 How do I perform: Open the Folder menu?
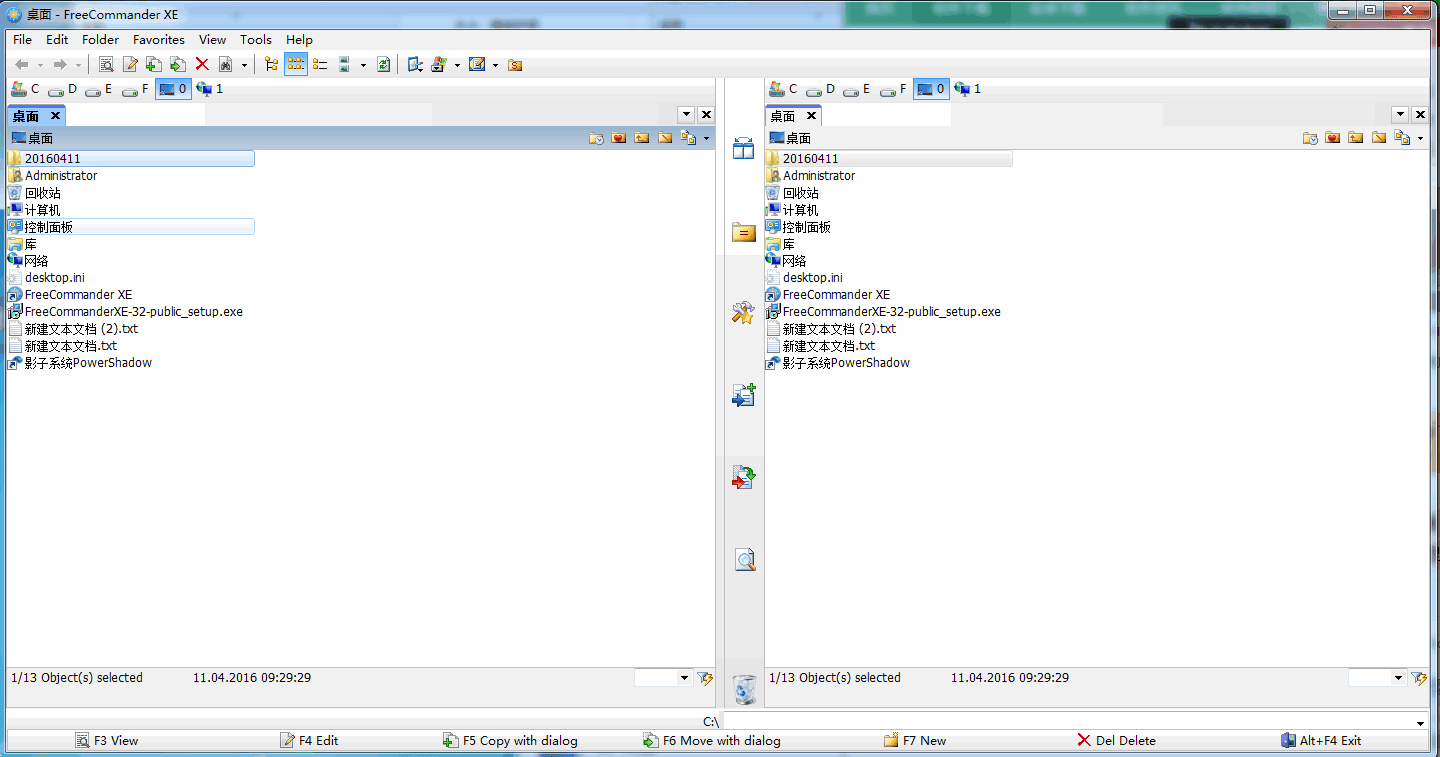(x=100, y=40)
